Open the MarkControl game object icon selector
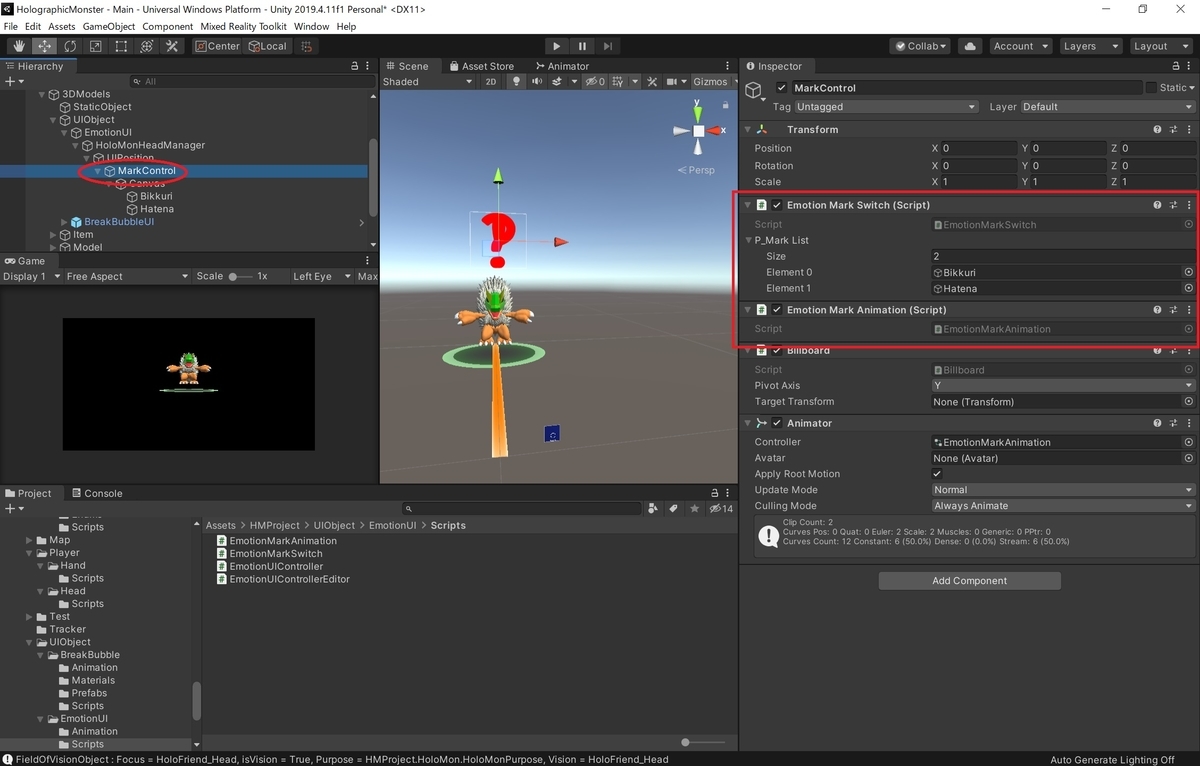This screenshot has height=766, width=1200. 756,92
